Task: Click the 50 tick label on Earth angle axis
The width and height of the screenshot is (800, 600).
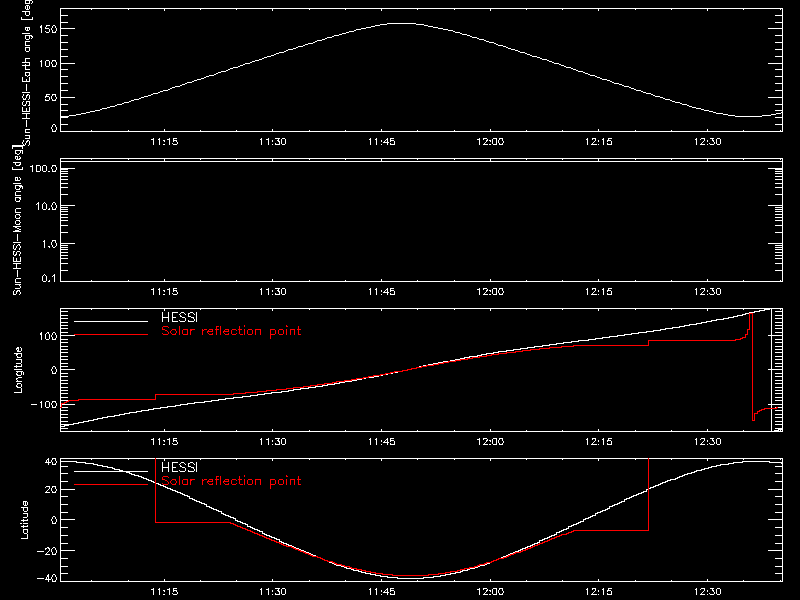Action: click(51, 97)
